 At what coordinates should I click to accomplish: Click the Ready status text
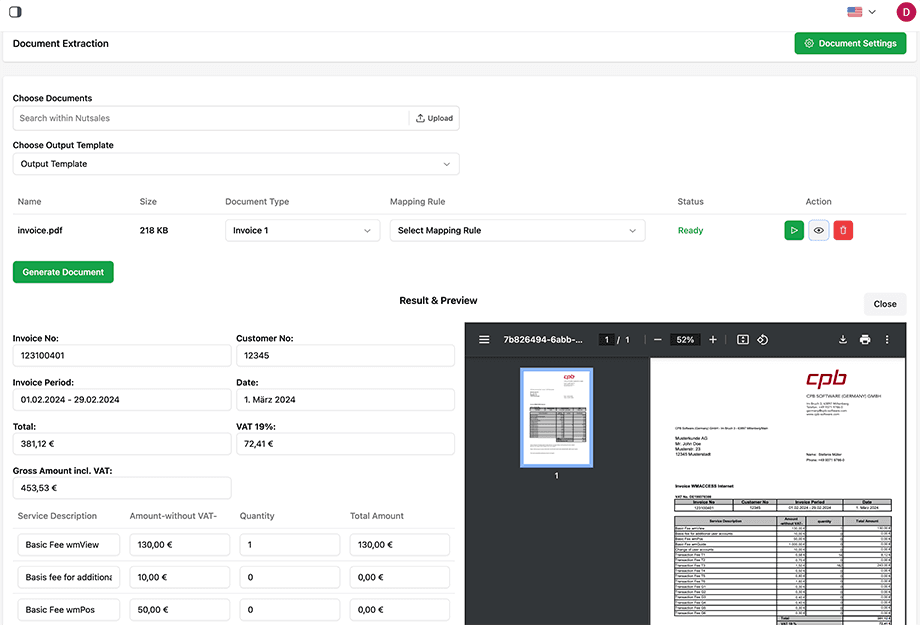(x=690, y=231)
